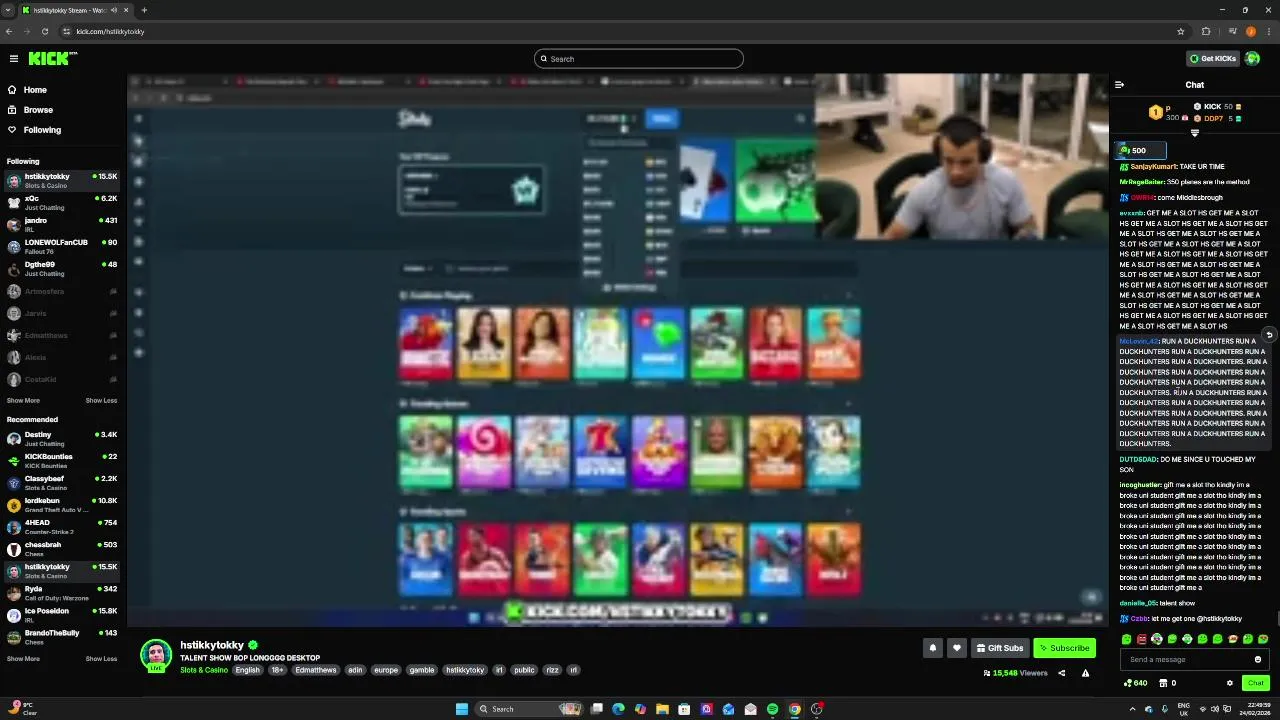Expand Following list with Show More
The height and width of the screenshot is (720, 1280).
pyautogui.click(x=23, y=401)
